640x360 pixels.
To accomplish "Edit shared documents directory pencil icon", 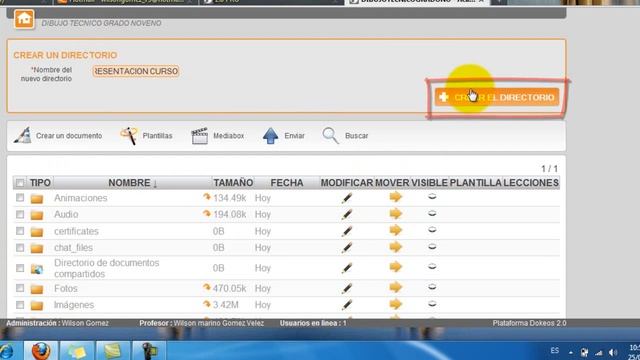I will pos(347,268).
